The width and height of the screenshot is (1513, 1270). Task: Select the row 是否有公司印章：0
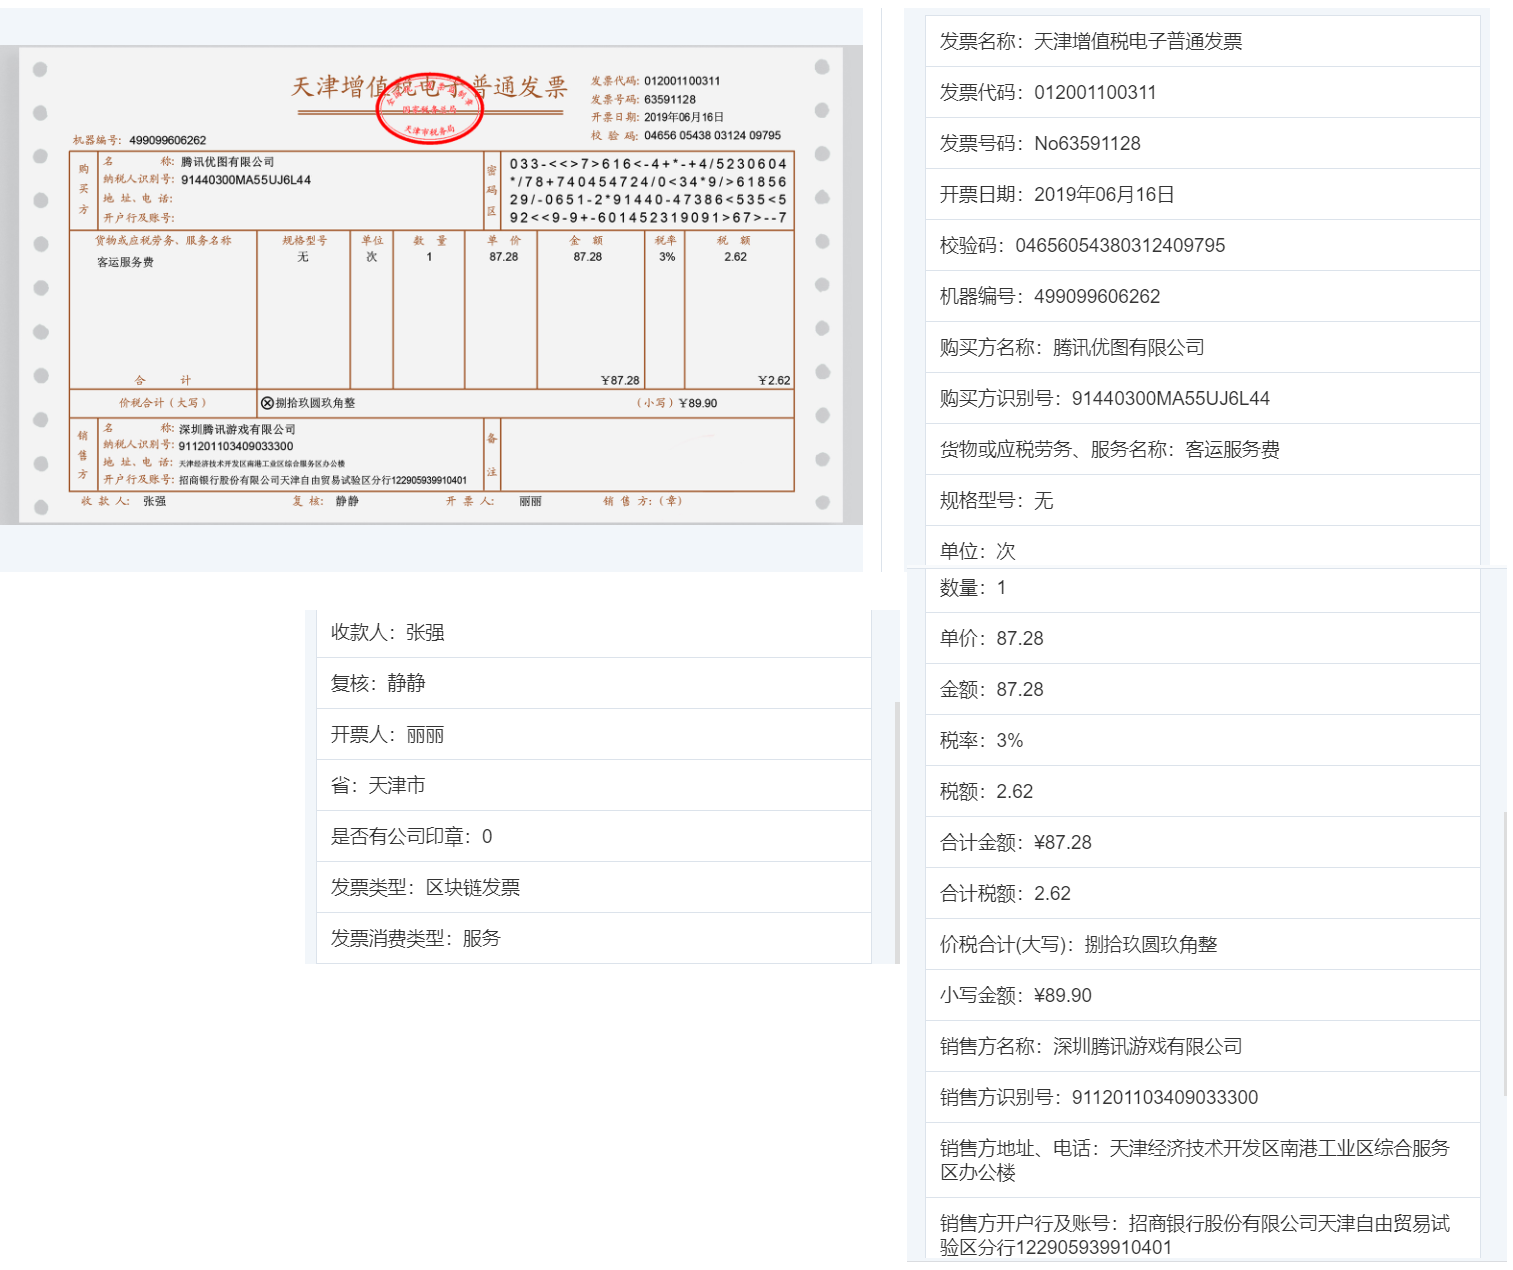coord(593,836)
